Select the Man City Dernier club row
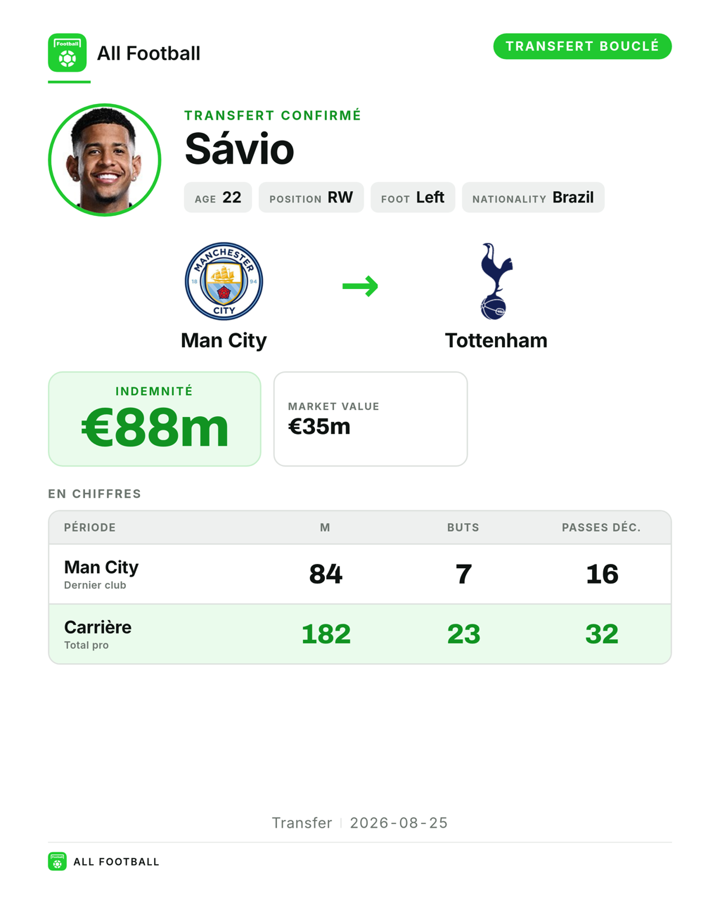The image size is (720, 900). pos(360,574)
